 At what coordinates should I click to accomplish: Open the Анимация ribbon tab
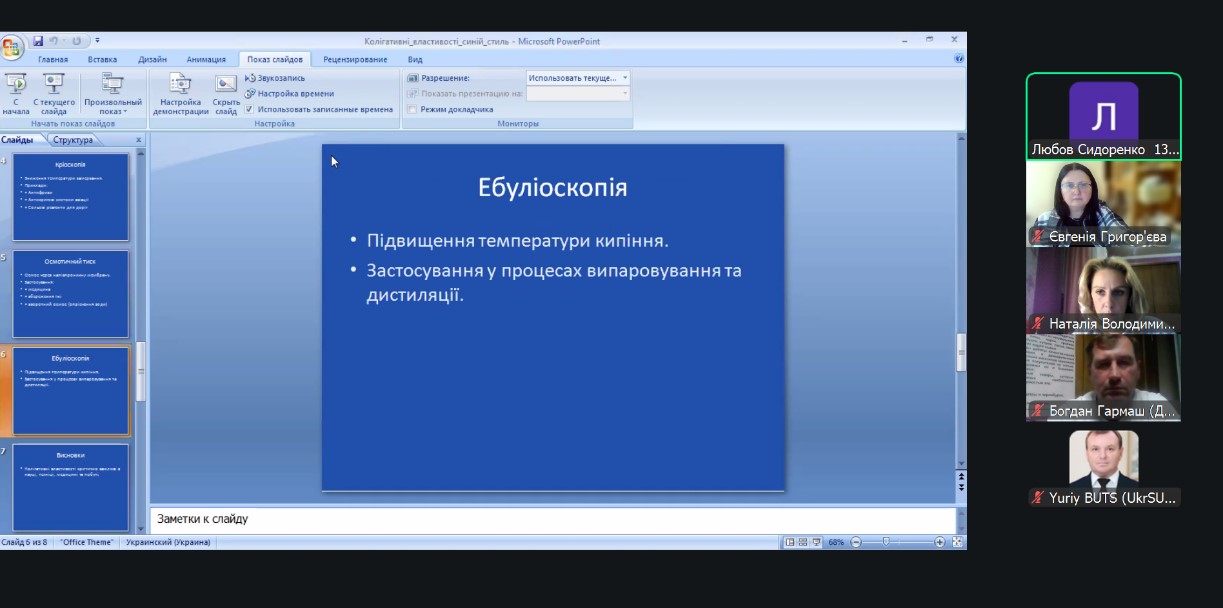pyautogui.click(x=206, y=59)
